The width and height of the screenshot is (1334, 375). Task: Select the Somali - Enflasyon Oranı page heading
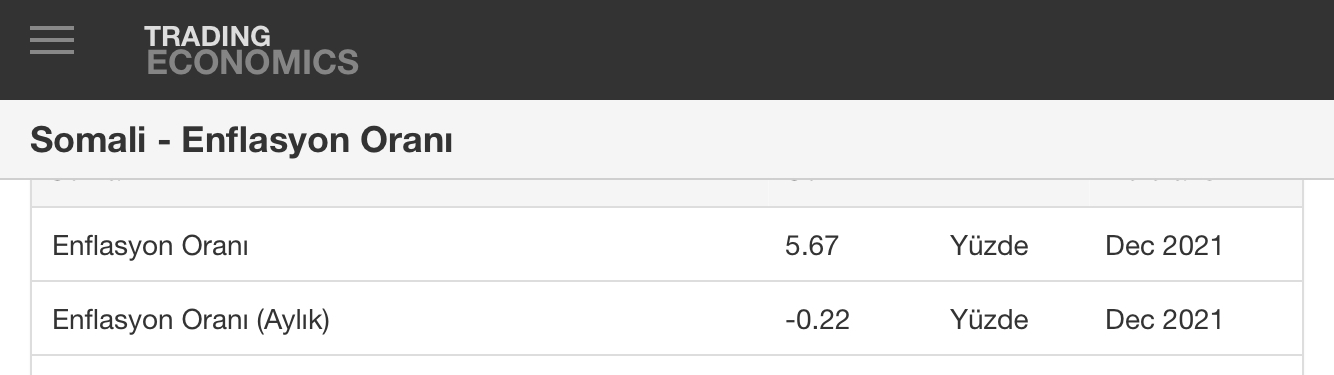click(x=241, y=140)
